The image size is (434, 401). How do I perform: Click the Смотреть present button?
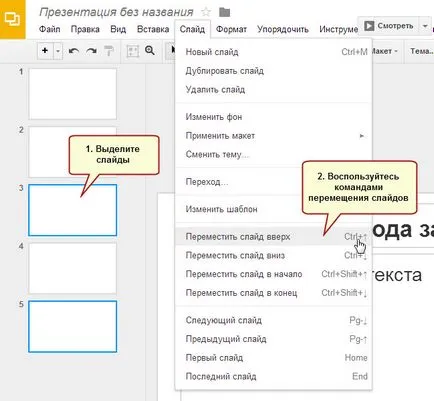(x=388, y=26)
